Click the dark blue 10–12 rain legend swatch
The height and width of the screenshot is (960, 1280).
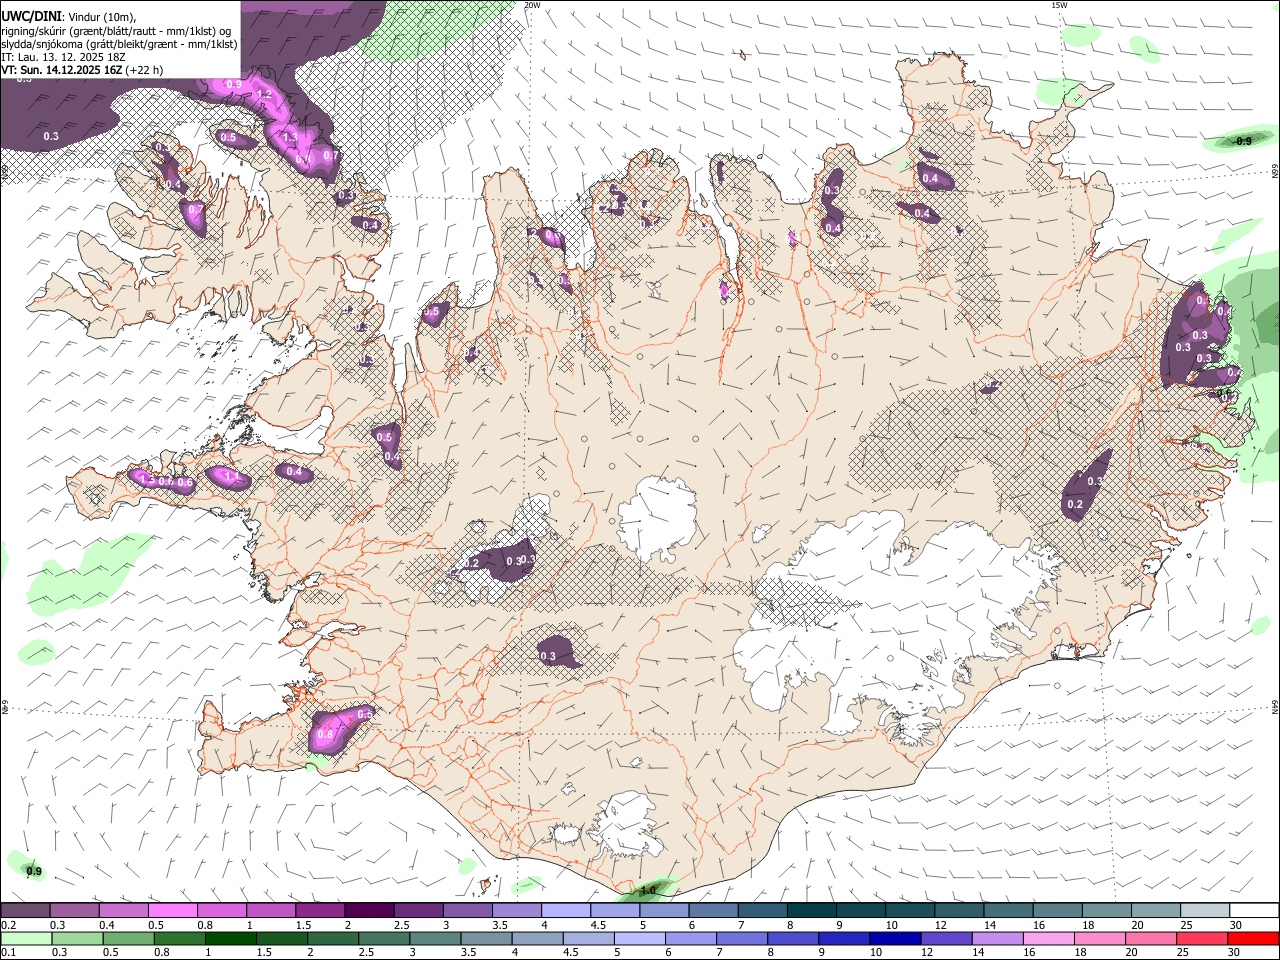[894, 938]
